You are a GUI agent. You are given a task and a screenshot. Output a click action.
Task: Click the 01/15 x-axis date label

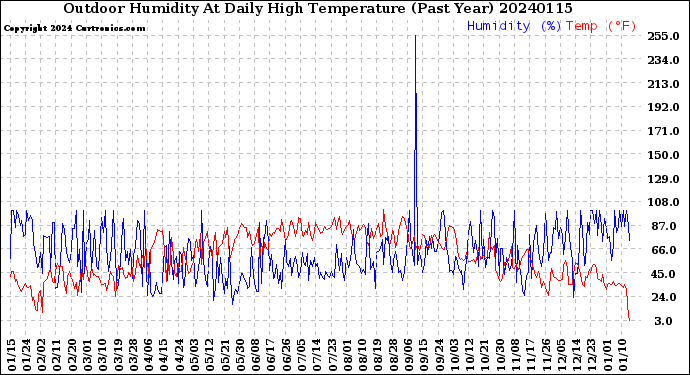(11, 355)
